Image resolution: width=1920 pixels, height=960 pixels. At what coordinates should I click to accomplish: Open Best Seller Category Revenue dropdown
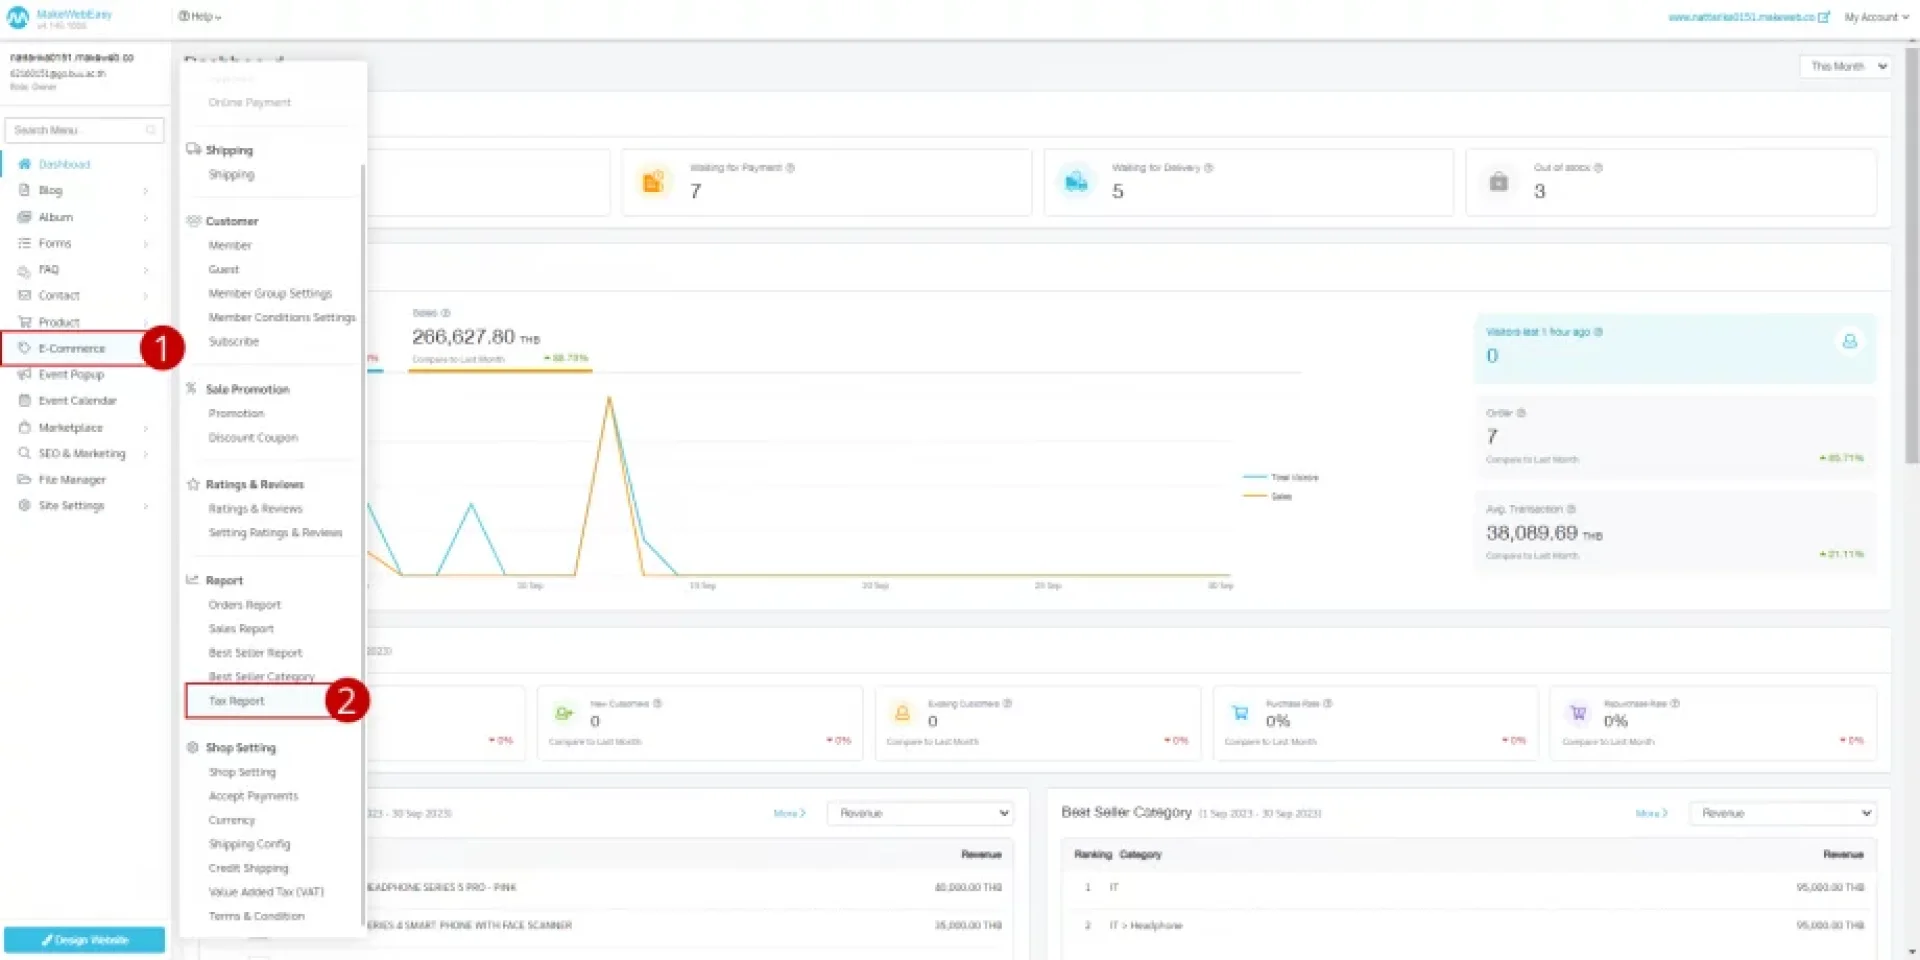1782,813
